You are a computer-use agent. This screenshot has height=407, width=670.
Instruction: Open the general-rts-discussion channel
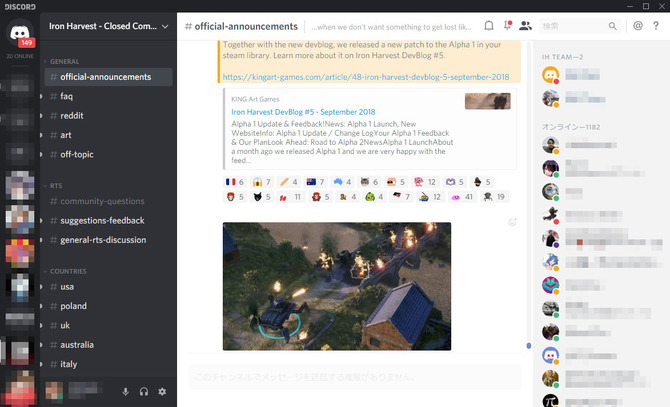click(x=108, y=240)
